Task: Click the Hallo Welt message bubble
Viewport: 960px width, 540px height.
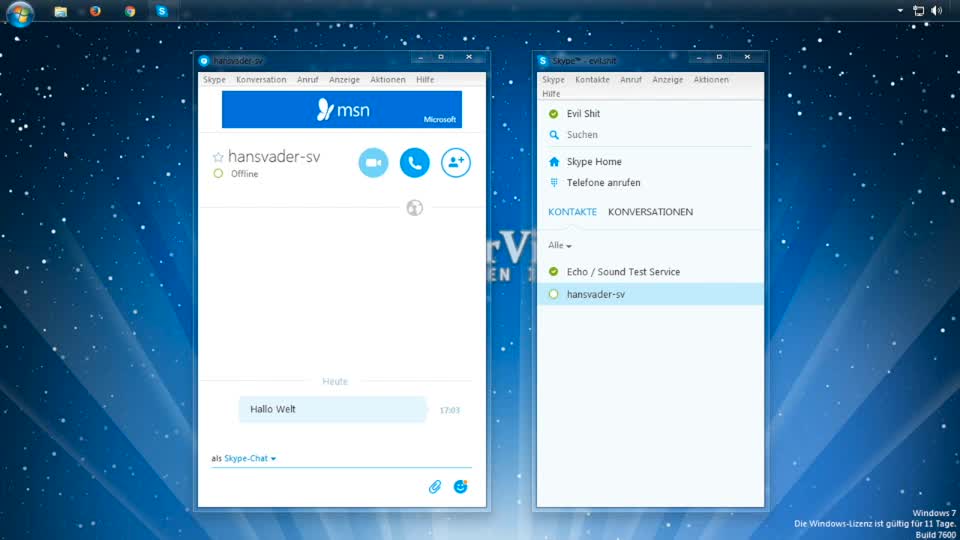Action: [x=332, y=410]
